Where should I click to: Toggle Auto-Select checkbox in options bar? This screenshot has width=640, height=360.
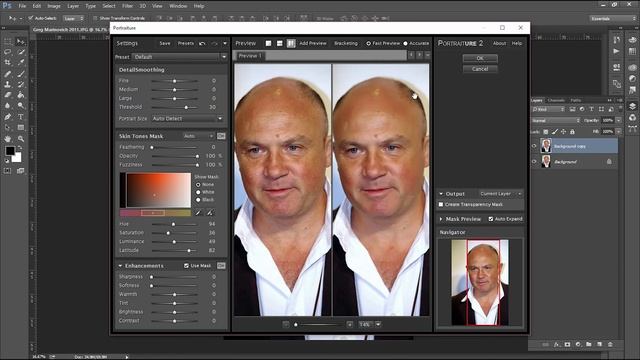pyautogui.click(x=30, y=18)
